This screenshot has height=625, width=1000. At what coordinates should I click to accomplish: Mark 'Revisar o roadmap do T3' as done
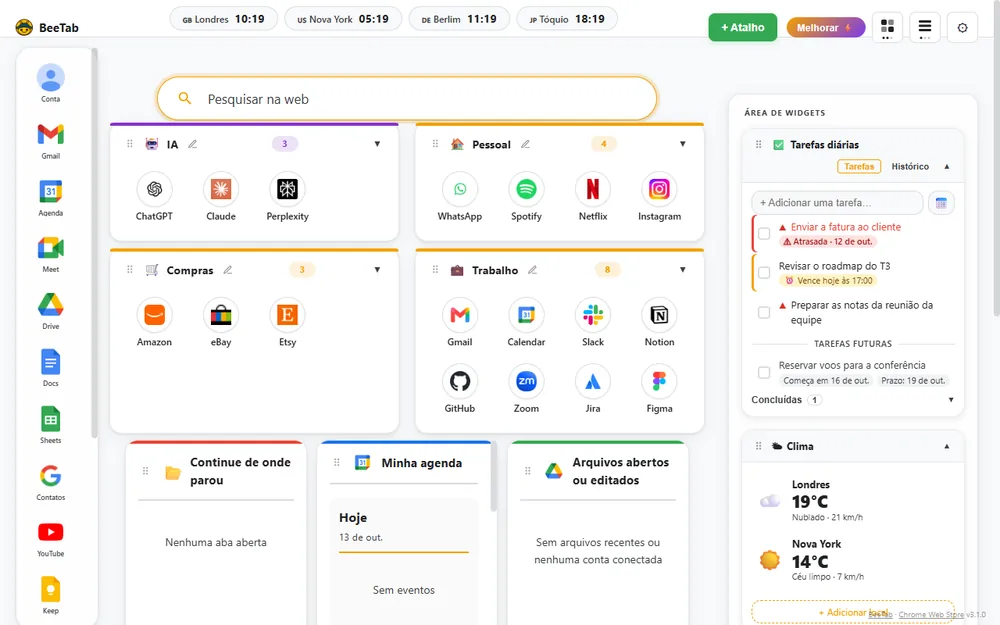(764, 273)
